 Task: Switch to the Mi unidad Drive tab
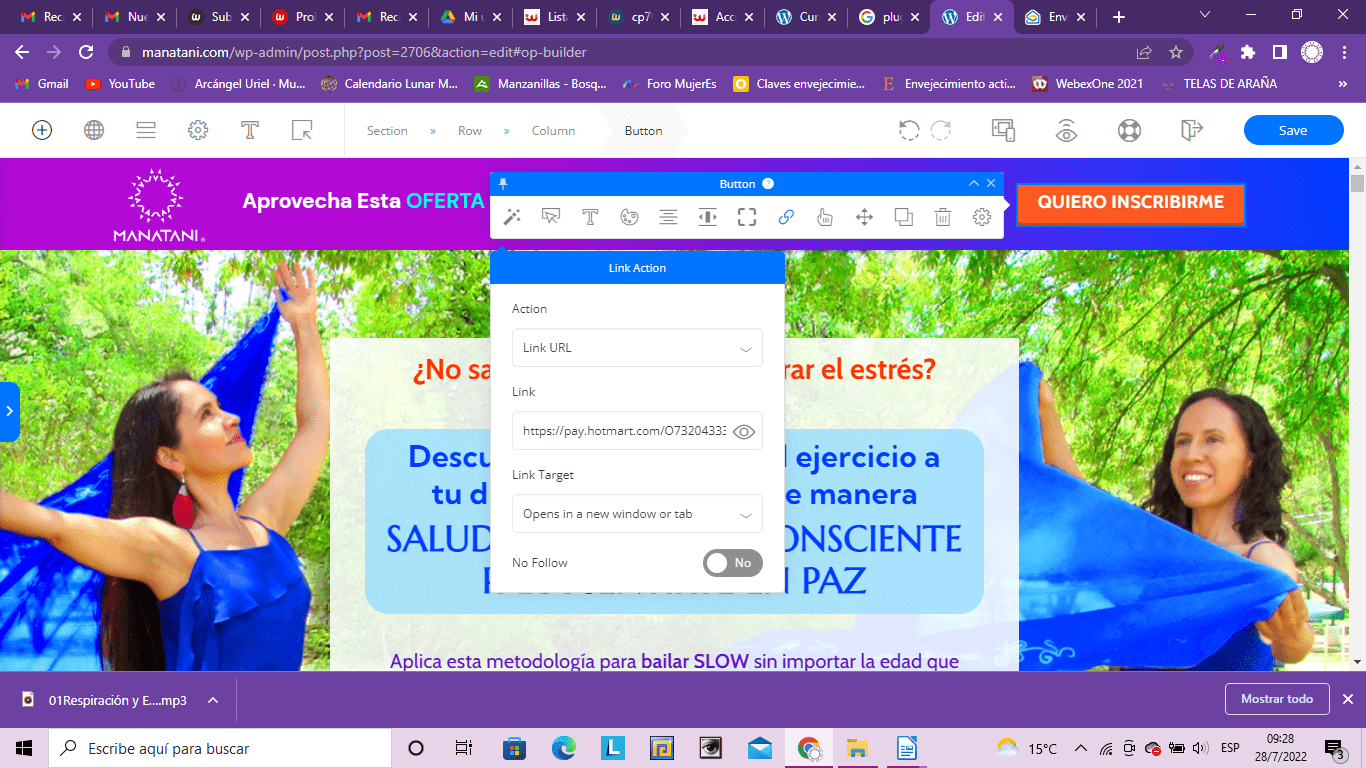(471, 17)
